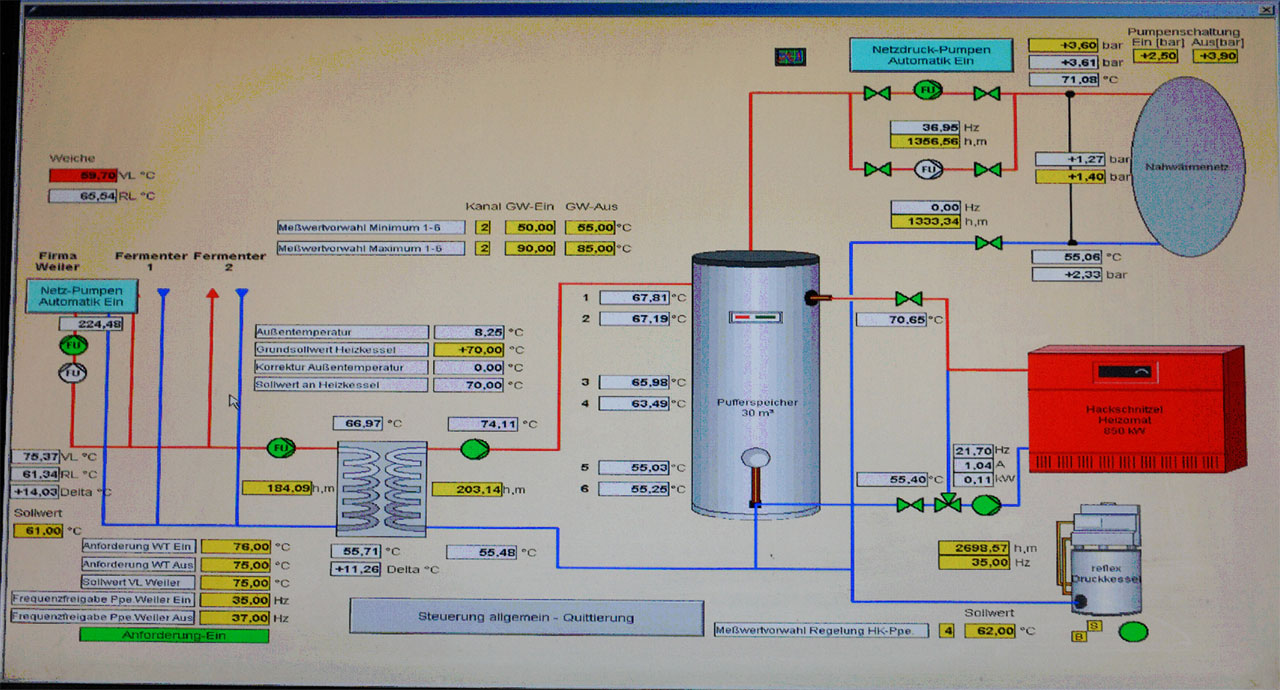
Task: Edit the Anforderung WT Ein 76,00 value
Action: coord(234,547)
